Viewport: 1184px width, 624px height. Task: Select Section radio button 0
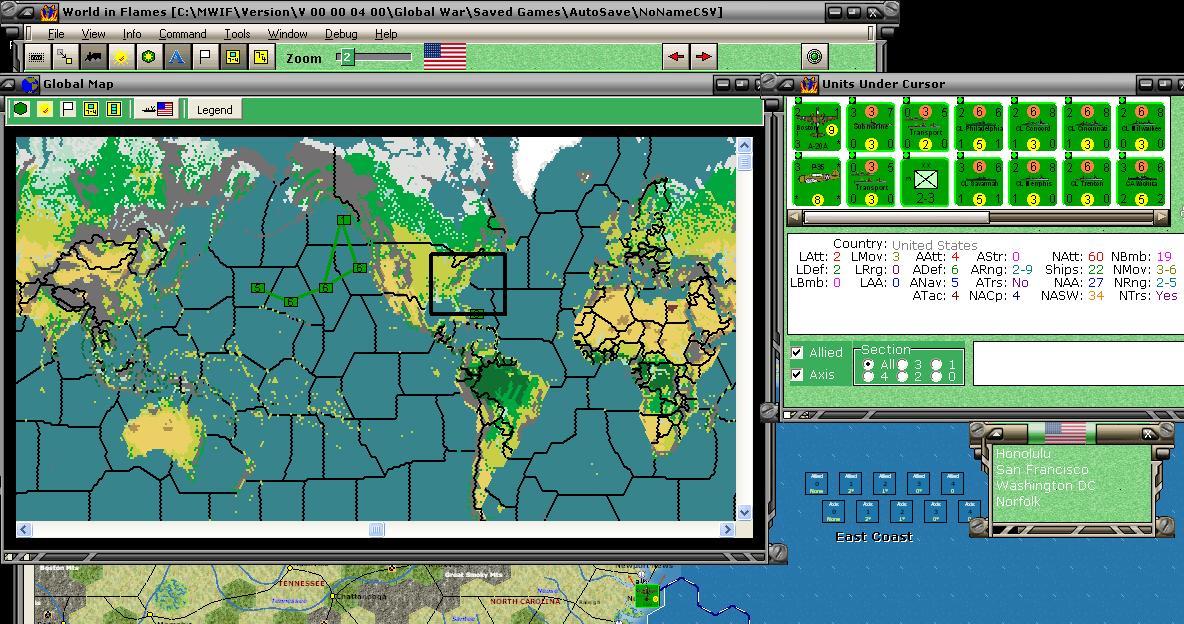pos(936,376)
